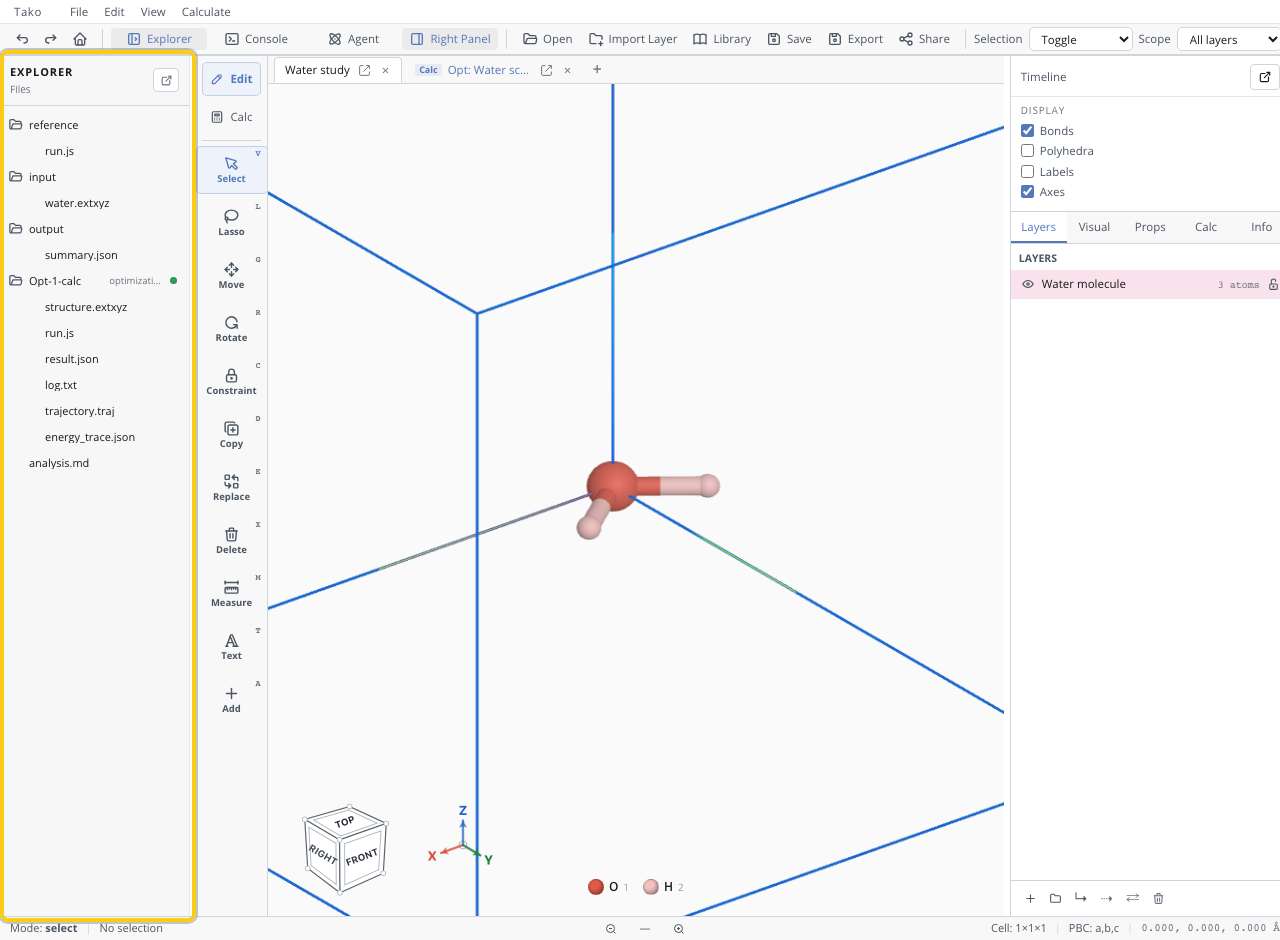Screen dimensions: 1280x940
Task: Choose the Text annotation tool
Action: click(x=231, y=646)
